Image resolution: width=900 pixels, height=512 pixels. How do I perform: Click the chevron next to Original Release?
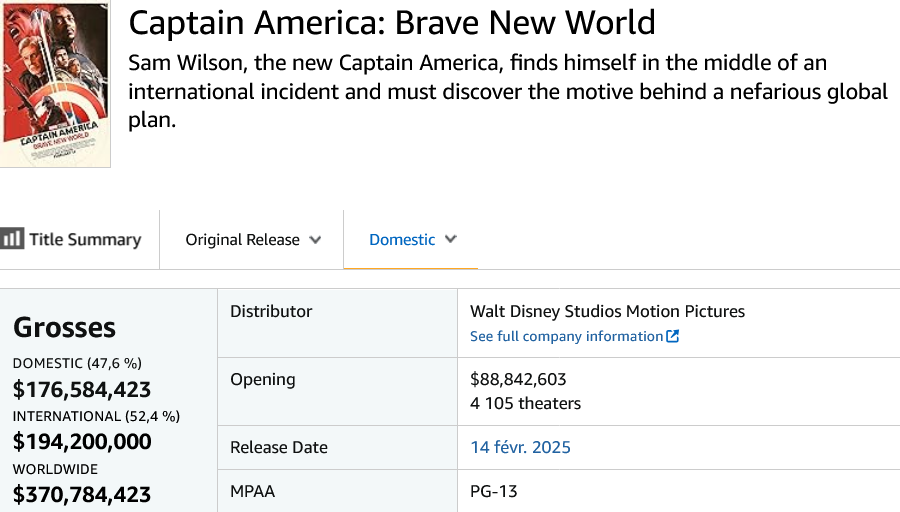[x=315, y=240]
